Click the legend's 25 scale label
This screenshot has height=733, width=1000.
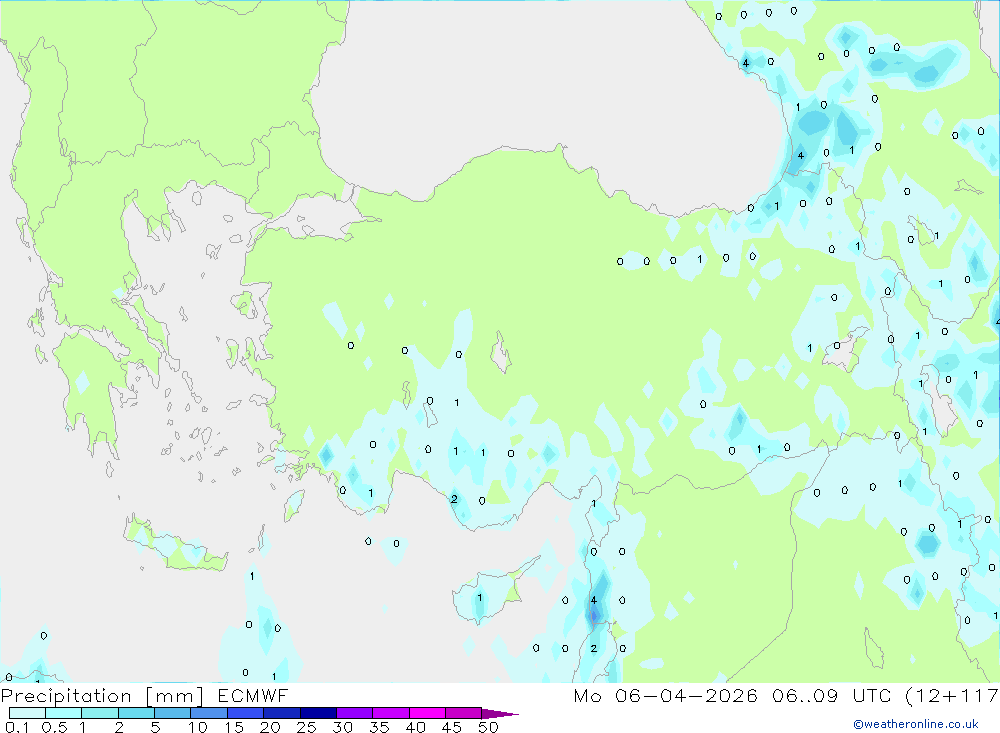click(x=306, y=727)
